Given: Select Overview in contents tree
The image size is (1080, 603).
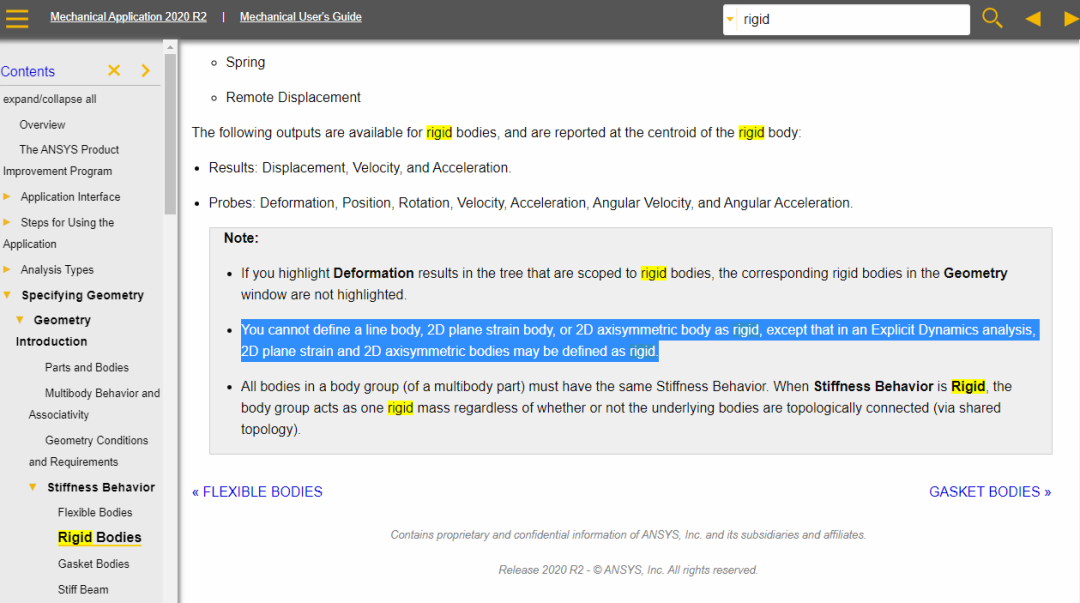Looking at the screenshot, I should (42, 125).
